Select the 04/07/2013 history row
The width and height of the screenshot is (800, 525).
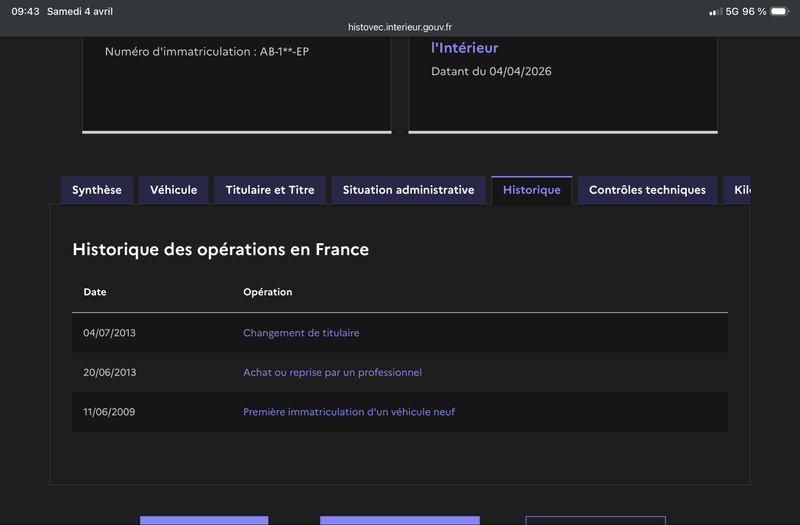[400, 333]
